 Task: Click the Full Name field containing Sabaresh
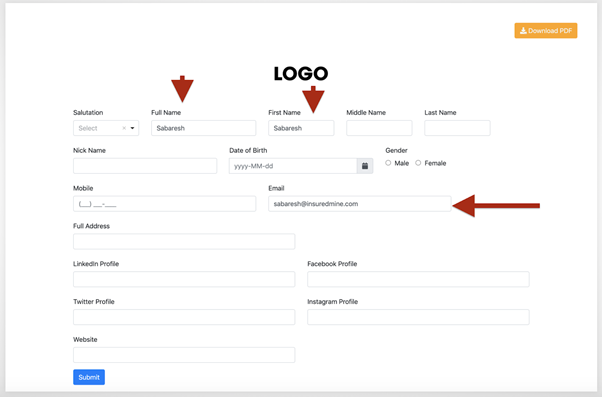[x=203, y=128]
